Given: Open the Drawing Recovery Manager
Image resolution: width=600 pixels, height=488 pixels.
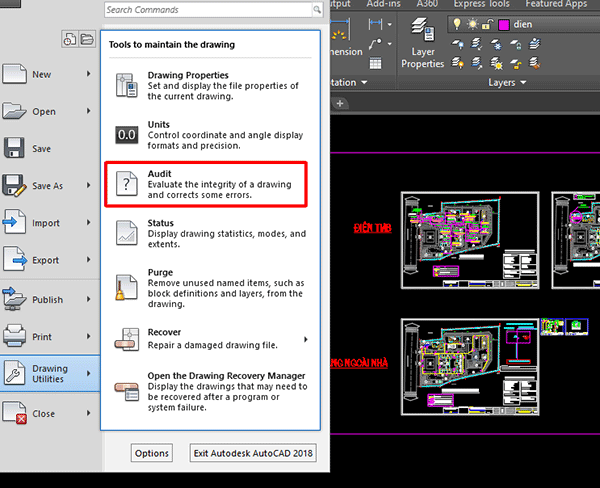Looking at the screenshot, I should (211, 391).
